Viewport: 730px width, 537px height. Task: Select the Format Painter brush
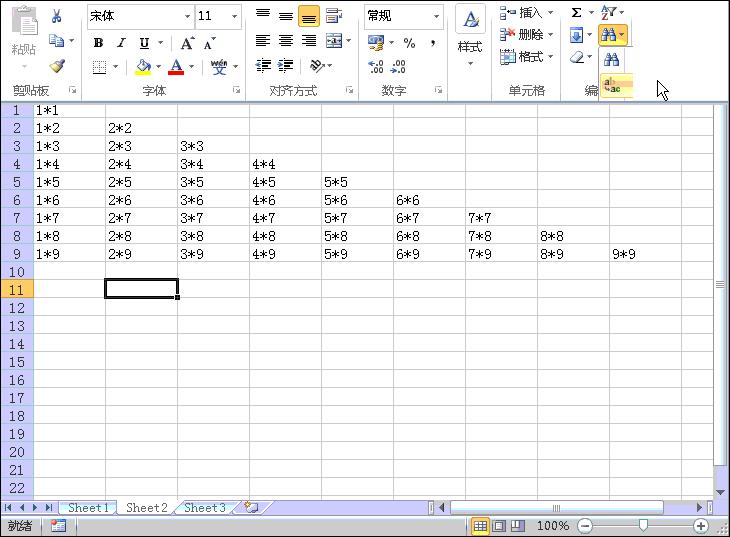57,66
